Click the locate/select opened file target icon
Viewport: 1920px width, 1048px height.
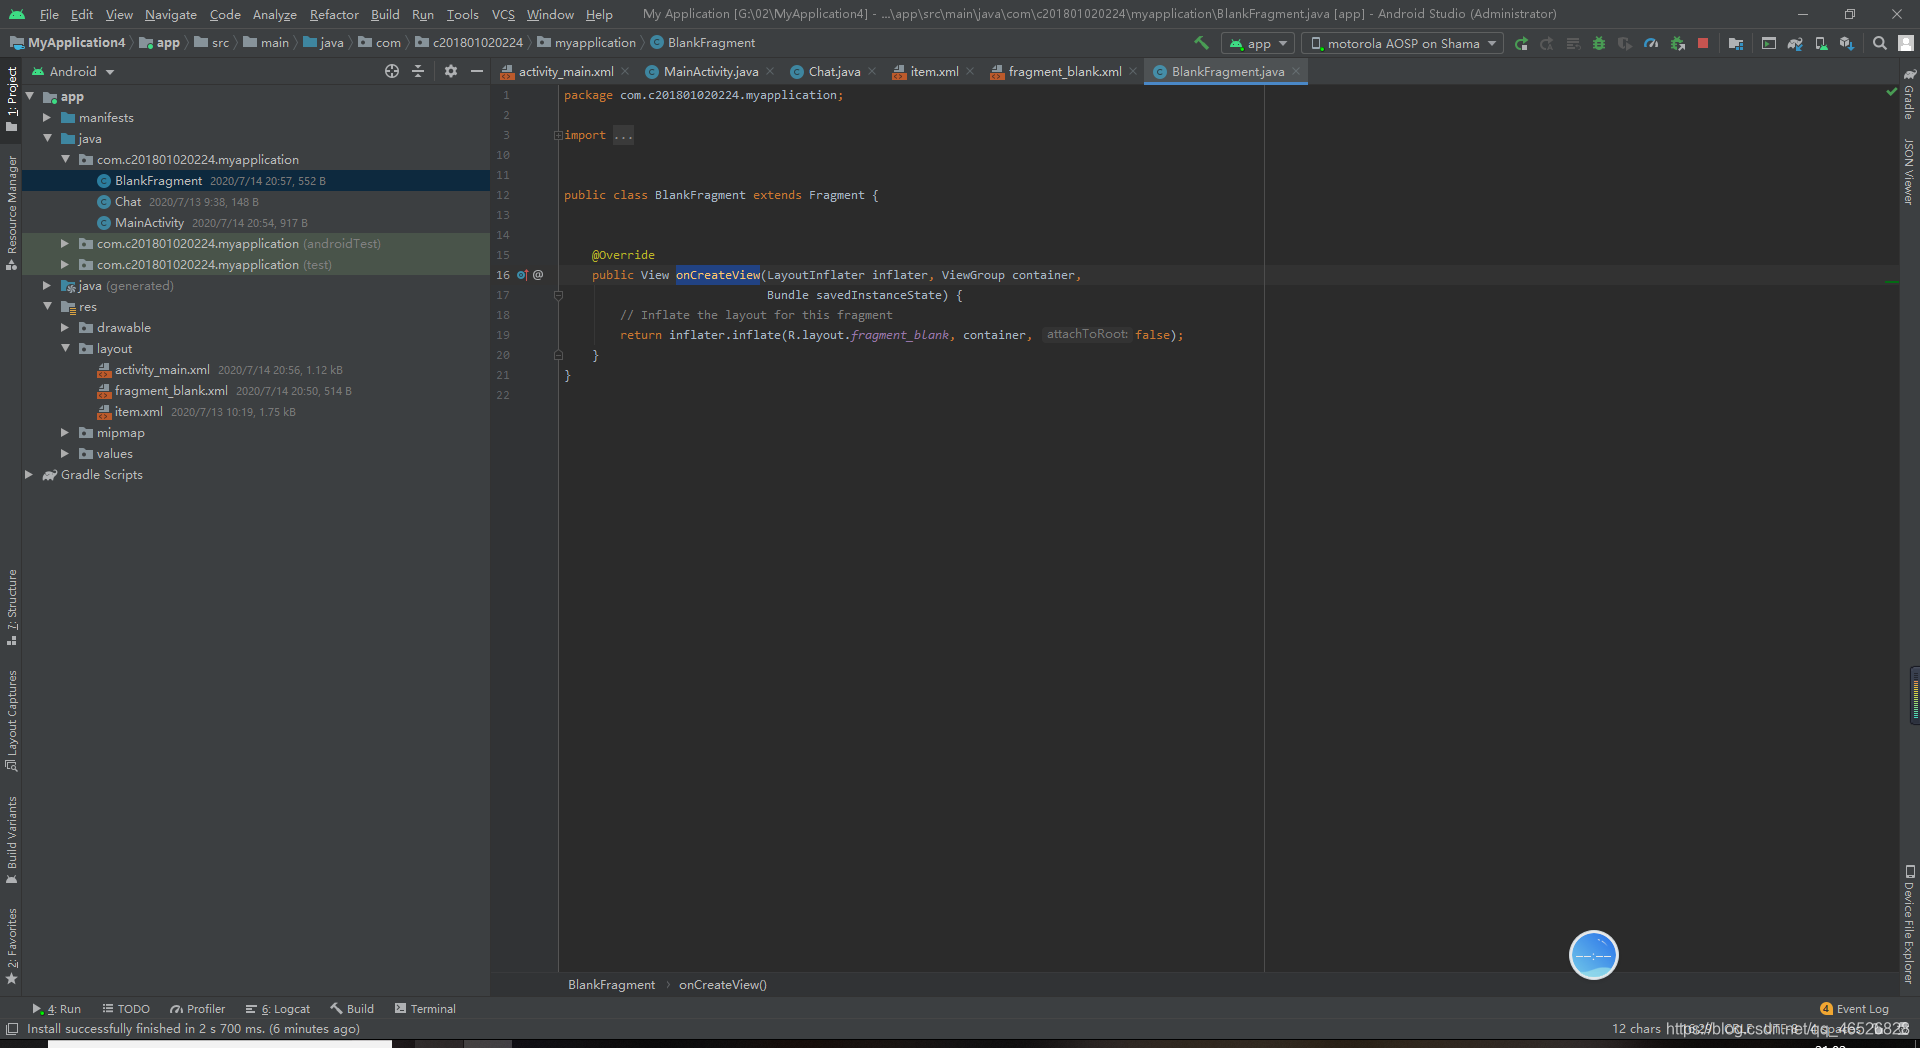pos(392,71)
